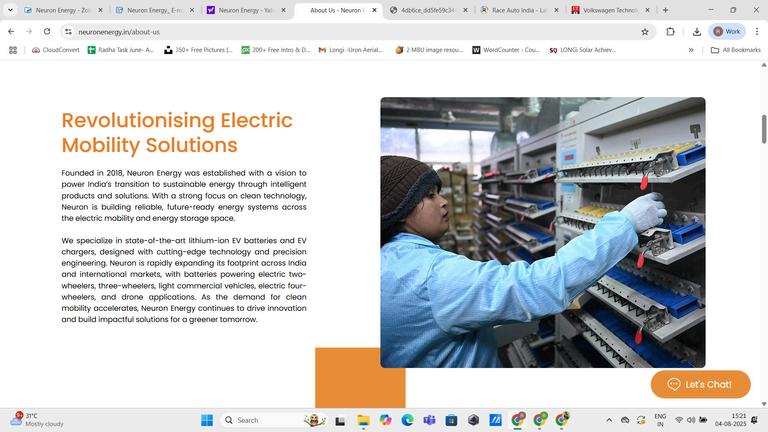Open Microsoft Teams from the taskbar

point(429,420)
